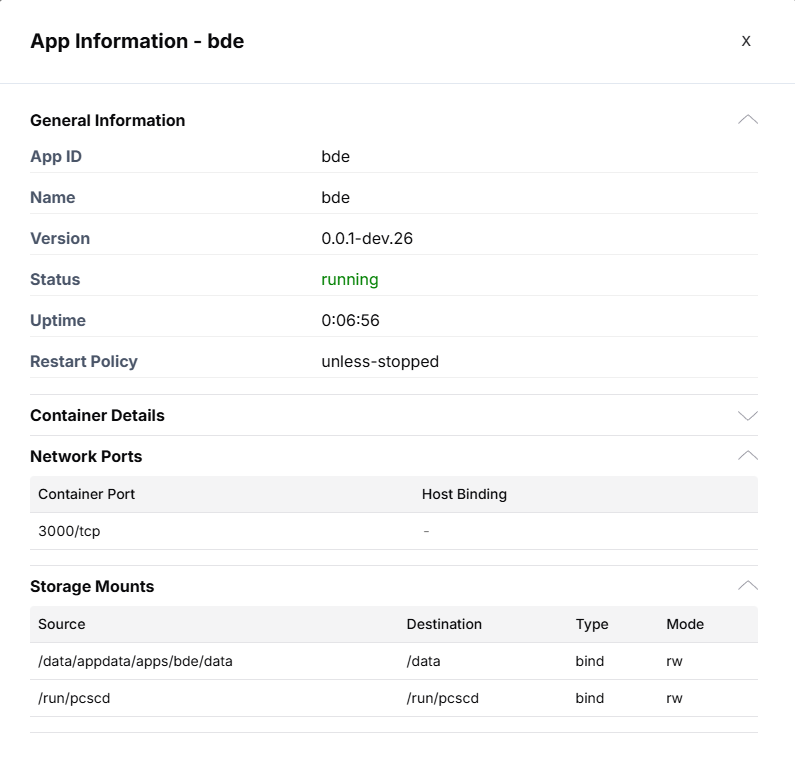Select the 3000/tcp port cell
Screen dimensions: 795x762
[x=69, y=531]
